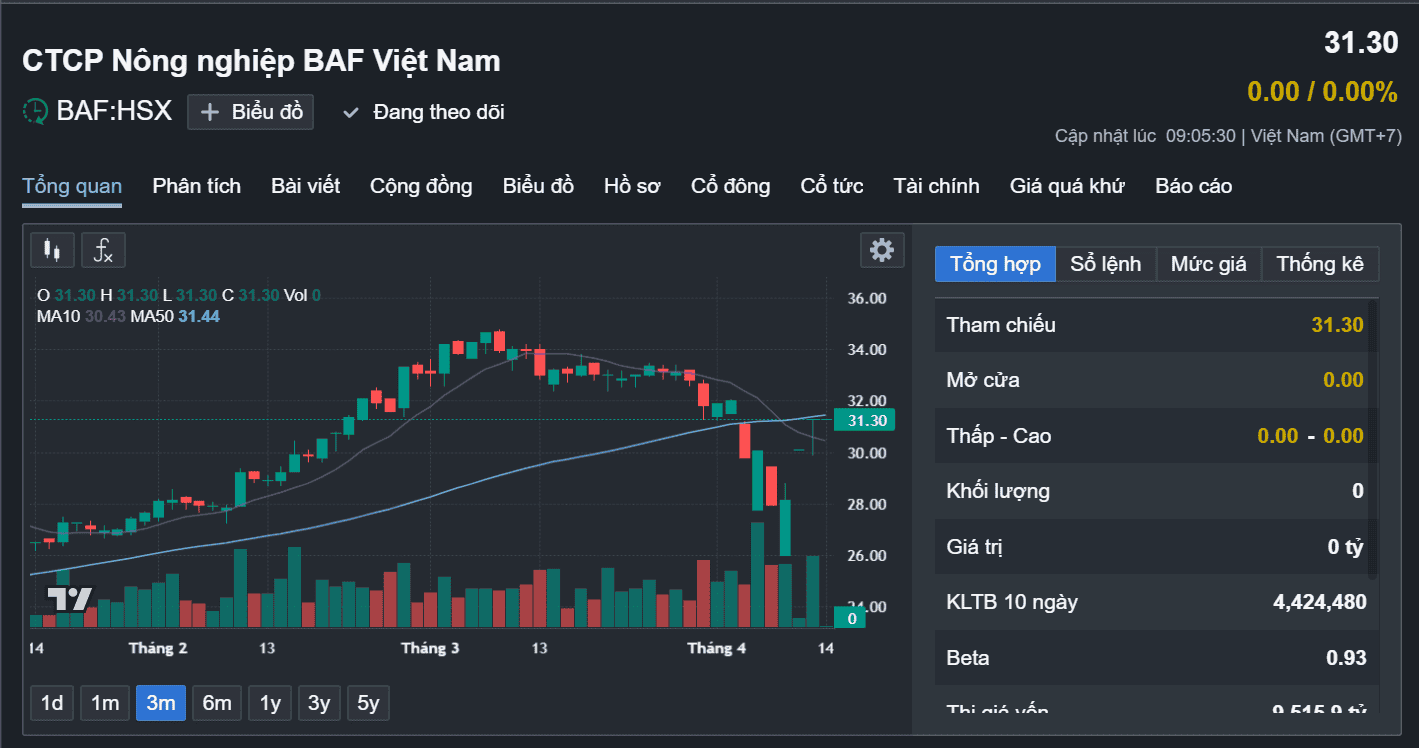The width and height of the screenshot is (1419, 748).
Task: Open the Bài viết tab
Action: [305, 186]
